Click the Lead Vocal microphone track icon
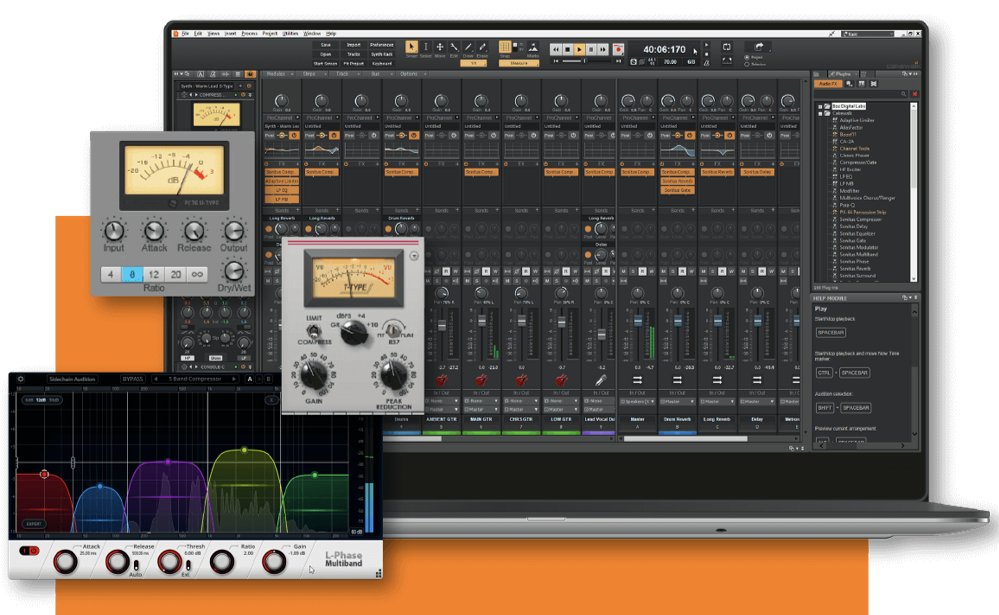This screenshot has height=615, width=999. click(600, 380)
